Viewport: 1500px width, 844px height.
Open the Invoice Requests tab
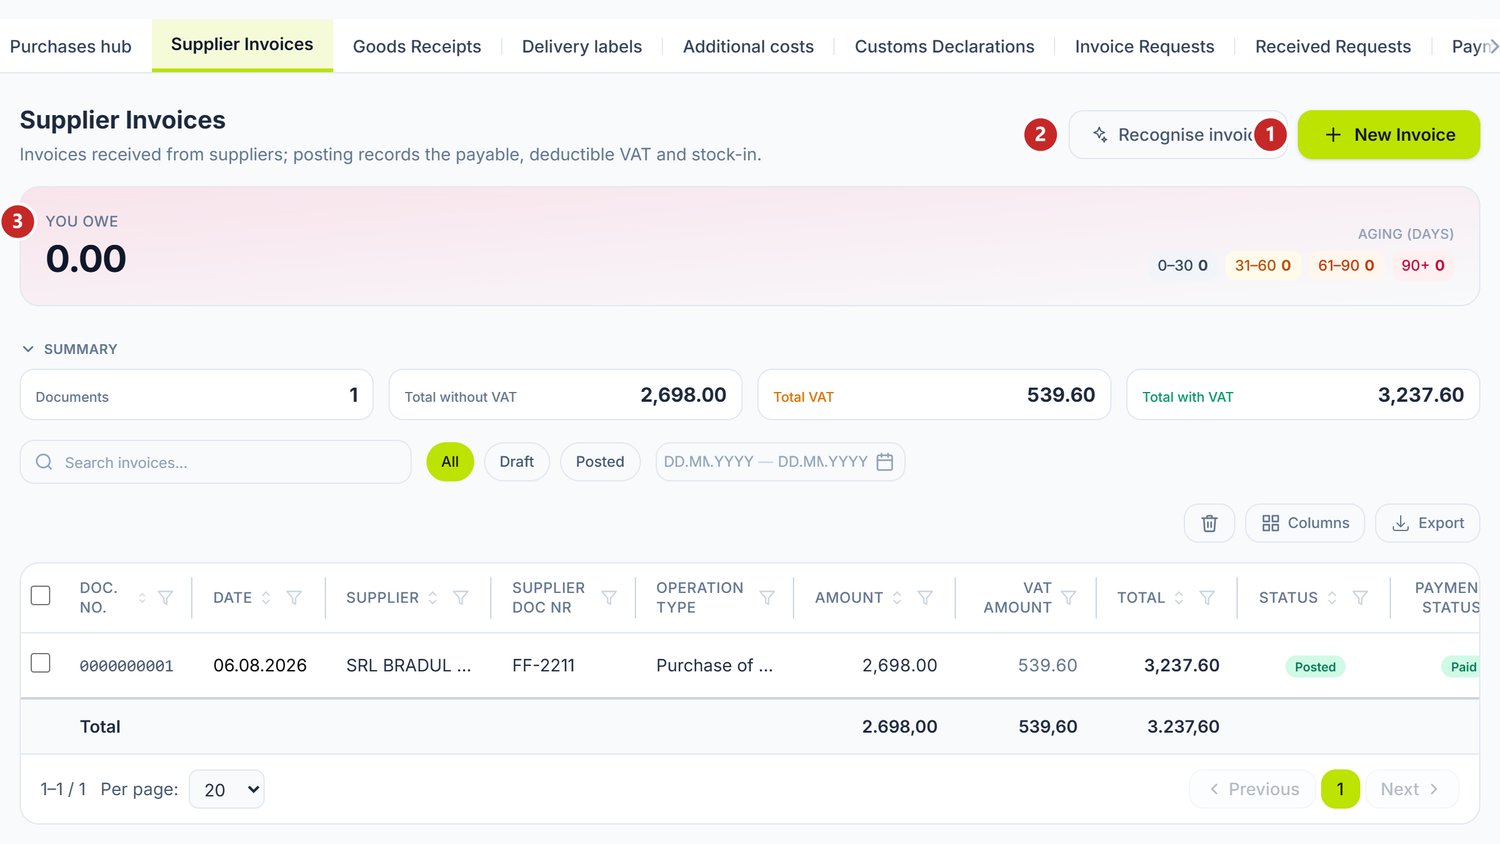coord(1145,47)
